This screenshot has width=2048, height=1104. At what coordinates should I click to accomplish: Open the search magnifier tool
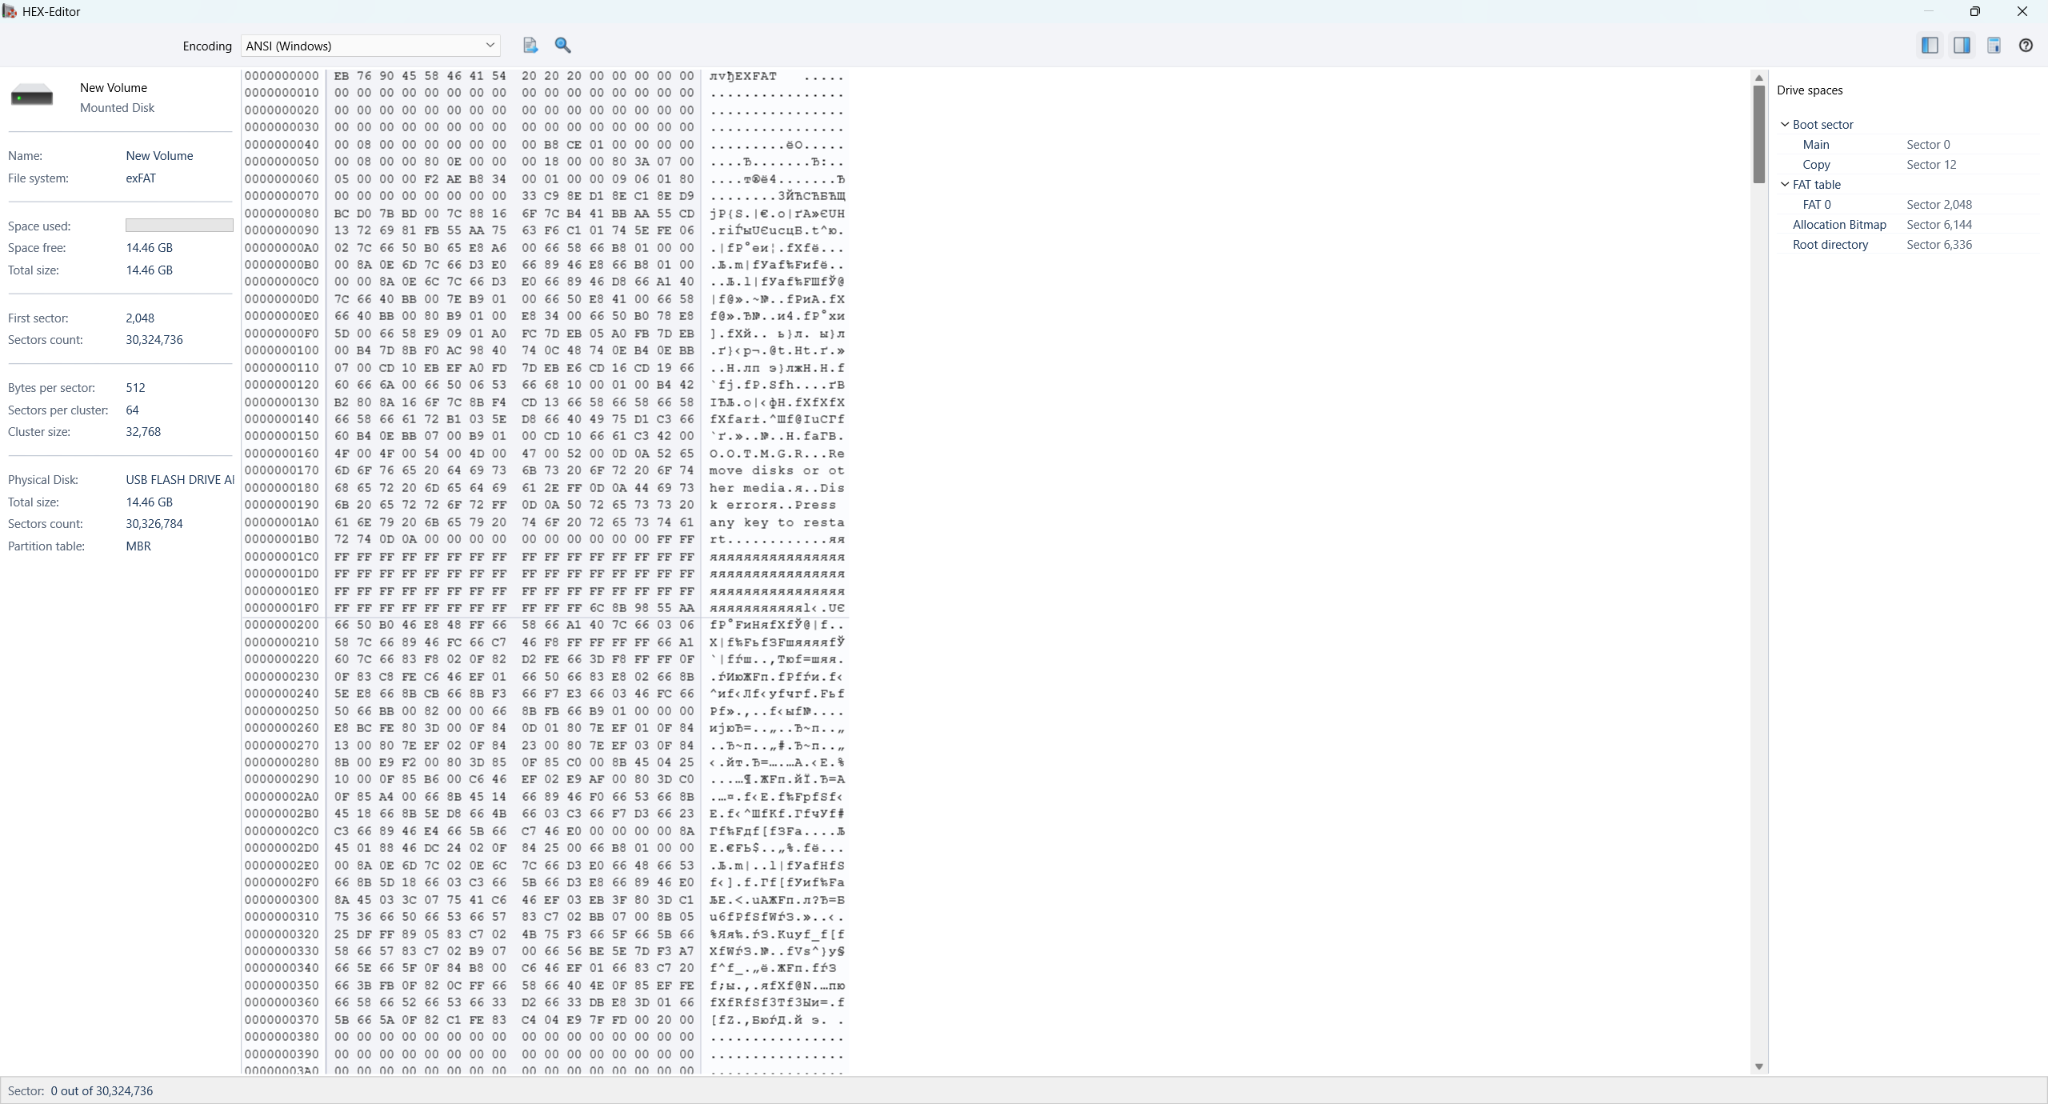563,45
